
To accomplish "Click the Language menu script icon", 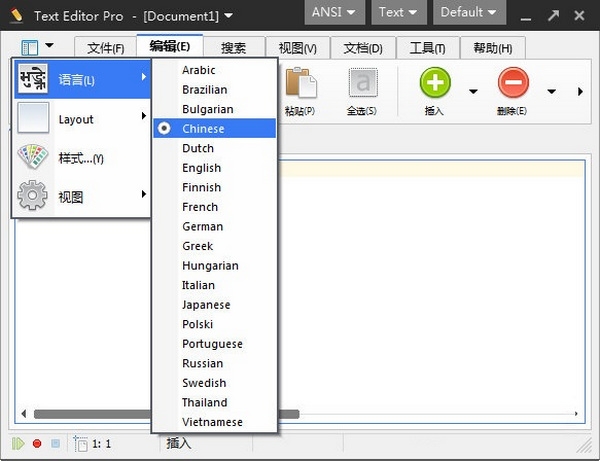I will point(33,79).
